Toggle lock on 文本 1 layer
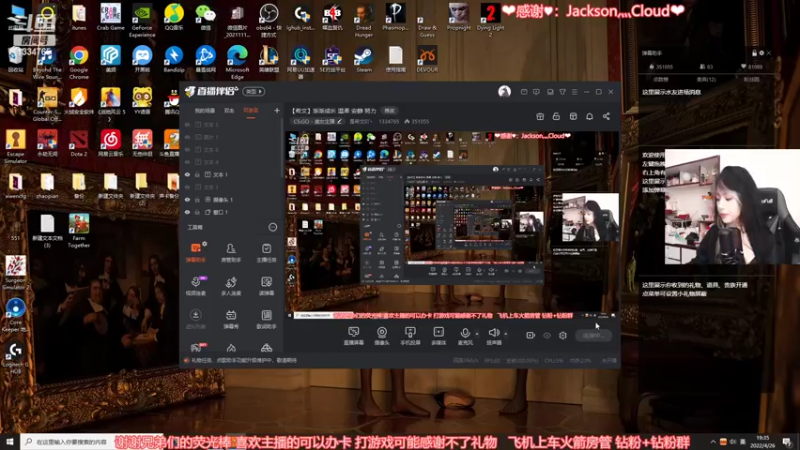 [x=197, y=174]
